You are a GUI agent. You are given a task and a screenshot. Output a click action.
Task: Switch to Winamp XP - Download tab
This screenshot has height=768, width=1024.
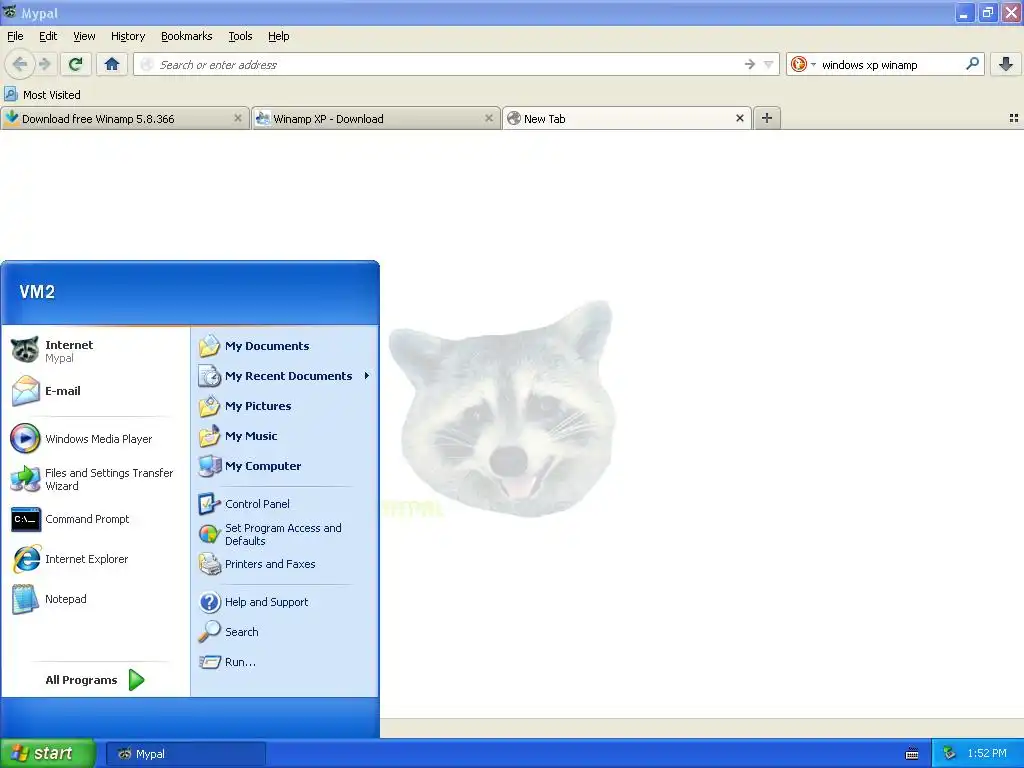[376, 118]
